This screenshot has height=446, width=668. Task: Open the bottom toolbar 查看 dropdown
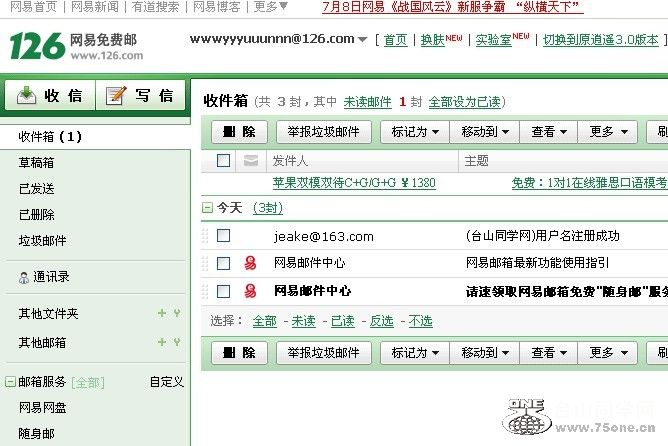[549, 353]
